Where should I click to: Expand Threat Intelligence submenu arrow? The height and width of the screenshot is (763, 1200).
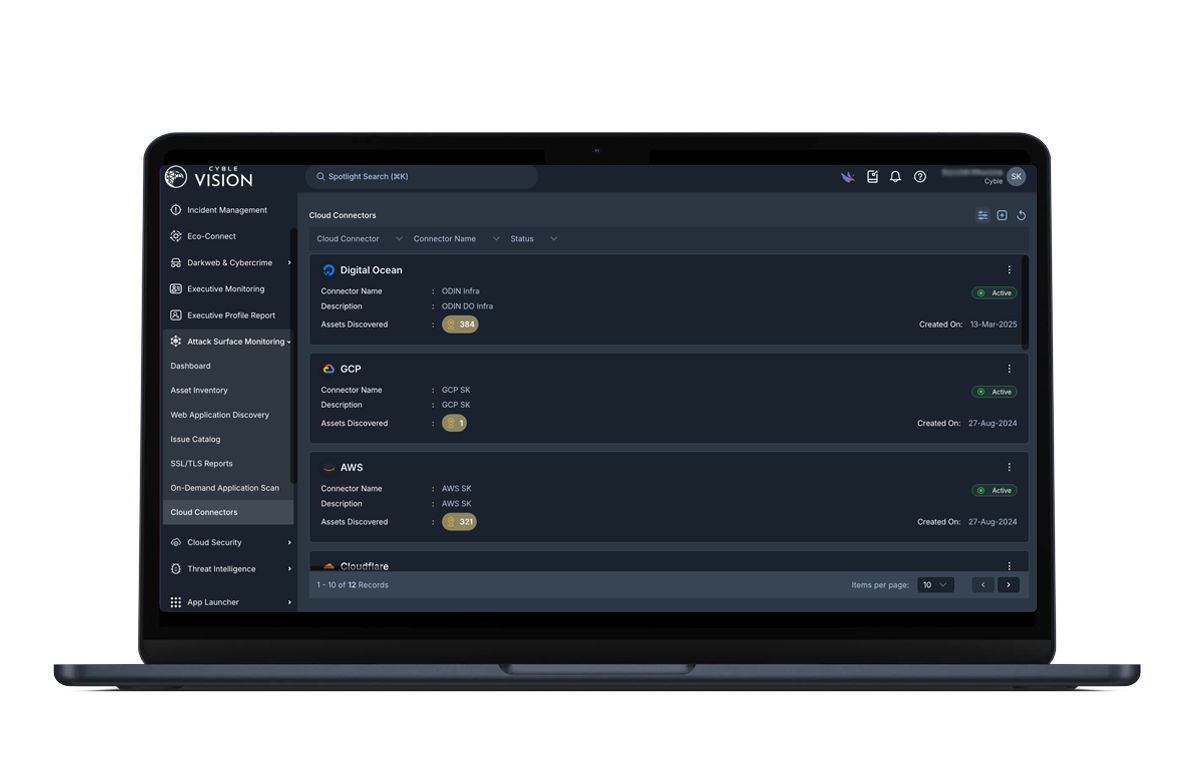pyautogui.click(x=289, y=569)
